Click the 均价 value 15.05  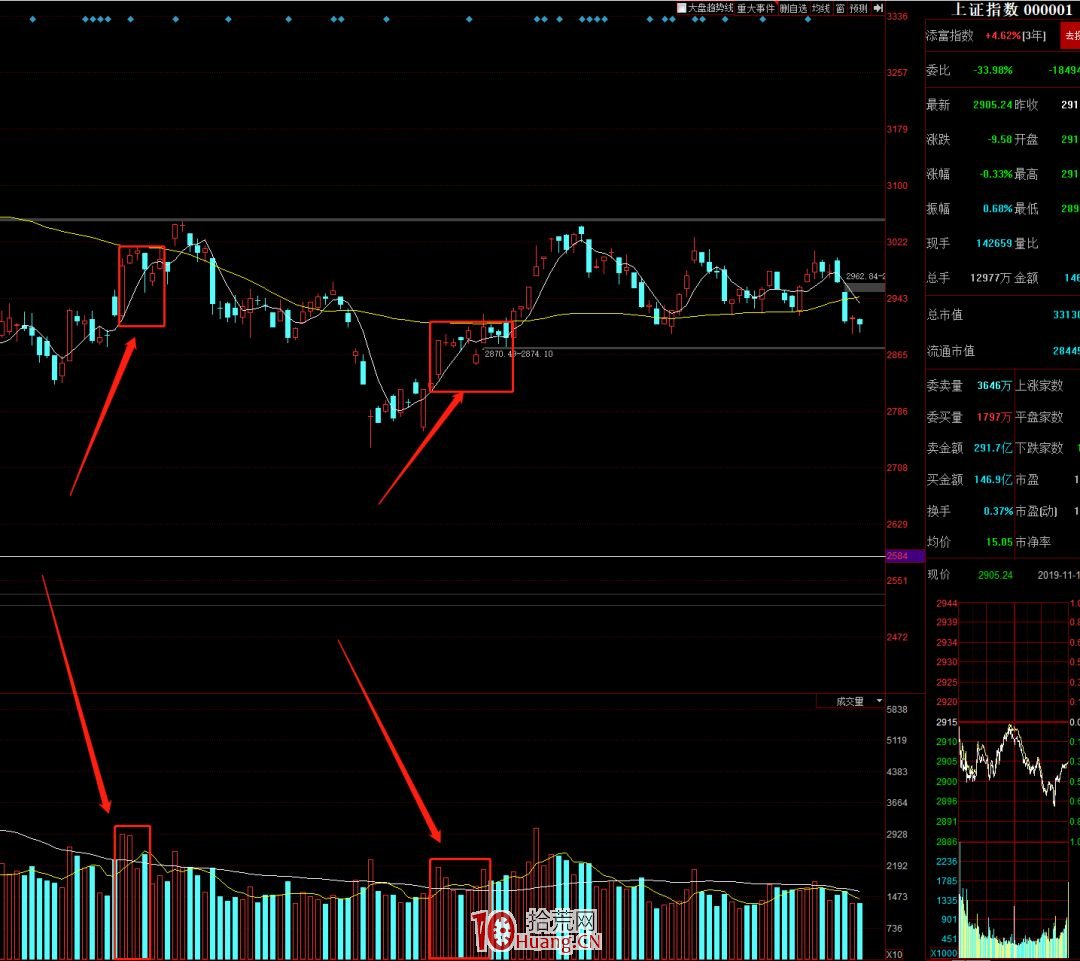[999, 542]
